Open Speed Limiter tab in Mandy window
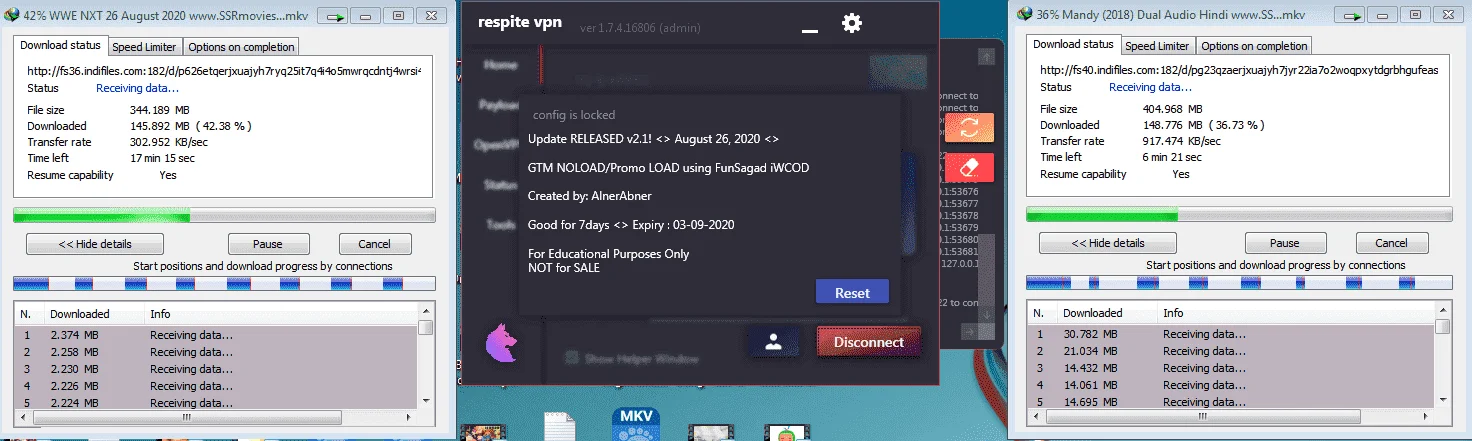Image resolution: width=1472 pixels, height=441 pixels. [x=1157, y=46]
